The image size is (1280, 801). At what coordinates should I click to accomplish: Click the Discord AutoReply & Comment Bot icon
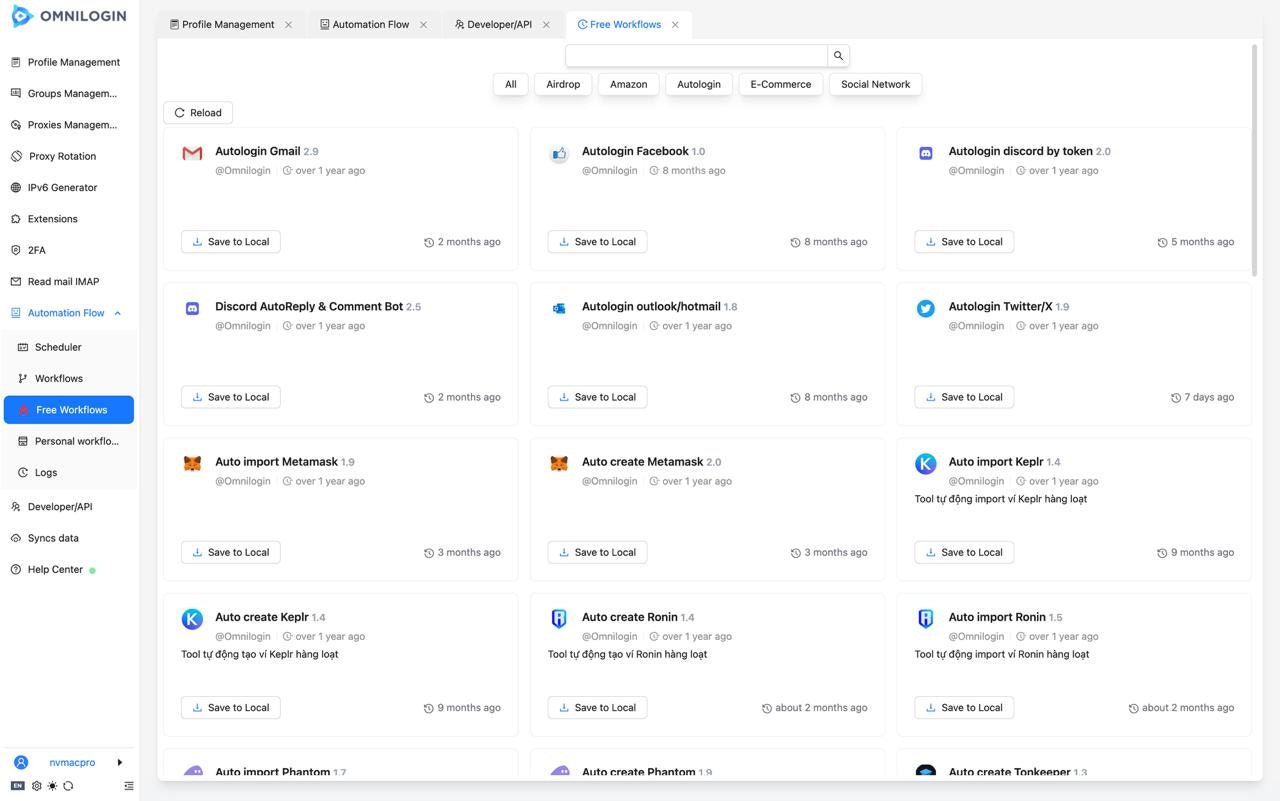(192, 308)
